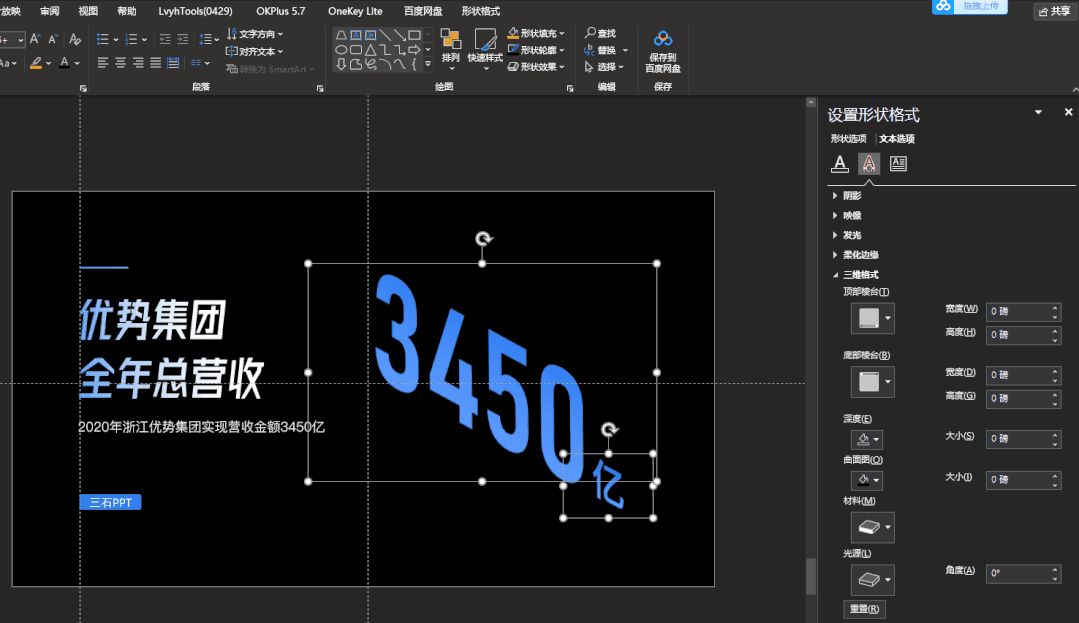Open the 审阅 review tab
Image resolution: width=1079 pixels, height=623 pixels.
(x=50, y=11)
